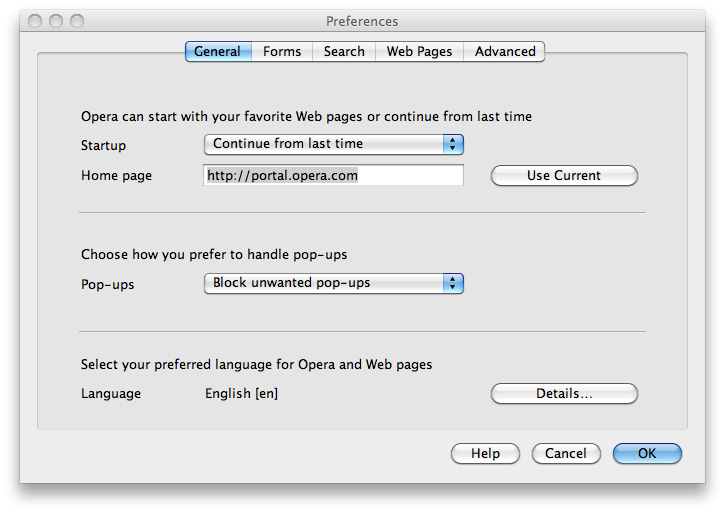Click the Help button
The height and width of the screenshot is (513, 725).
(x=485, y=454)
